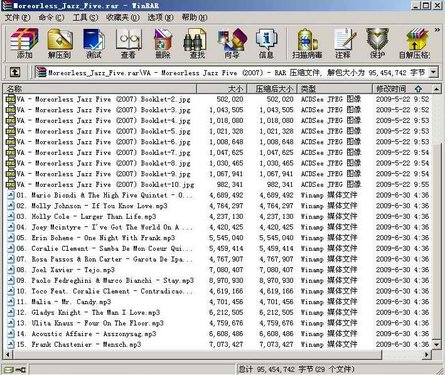
Task: Select the Booklet-5.jpg row
Action: click(x=218, y=131)
